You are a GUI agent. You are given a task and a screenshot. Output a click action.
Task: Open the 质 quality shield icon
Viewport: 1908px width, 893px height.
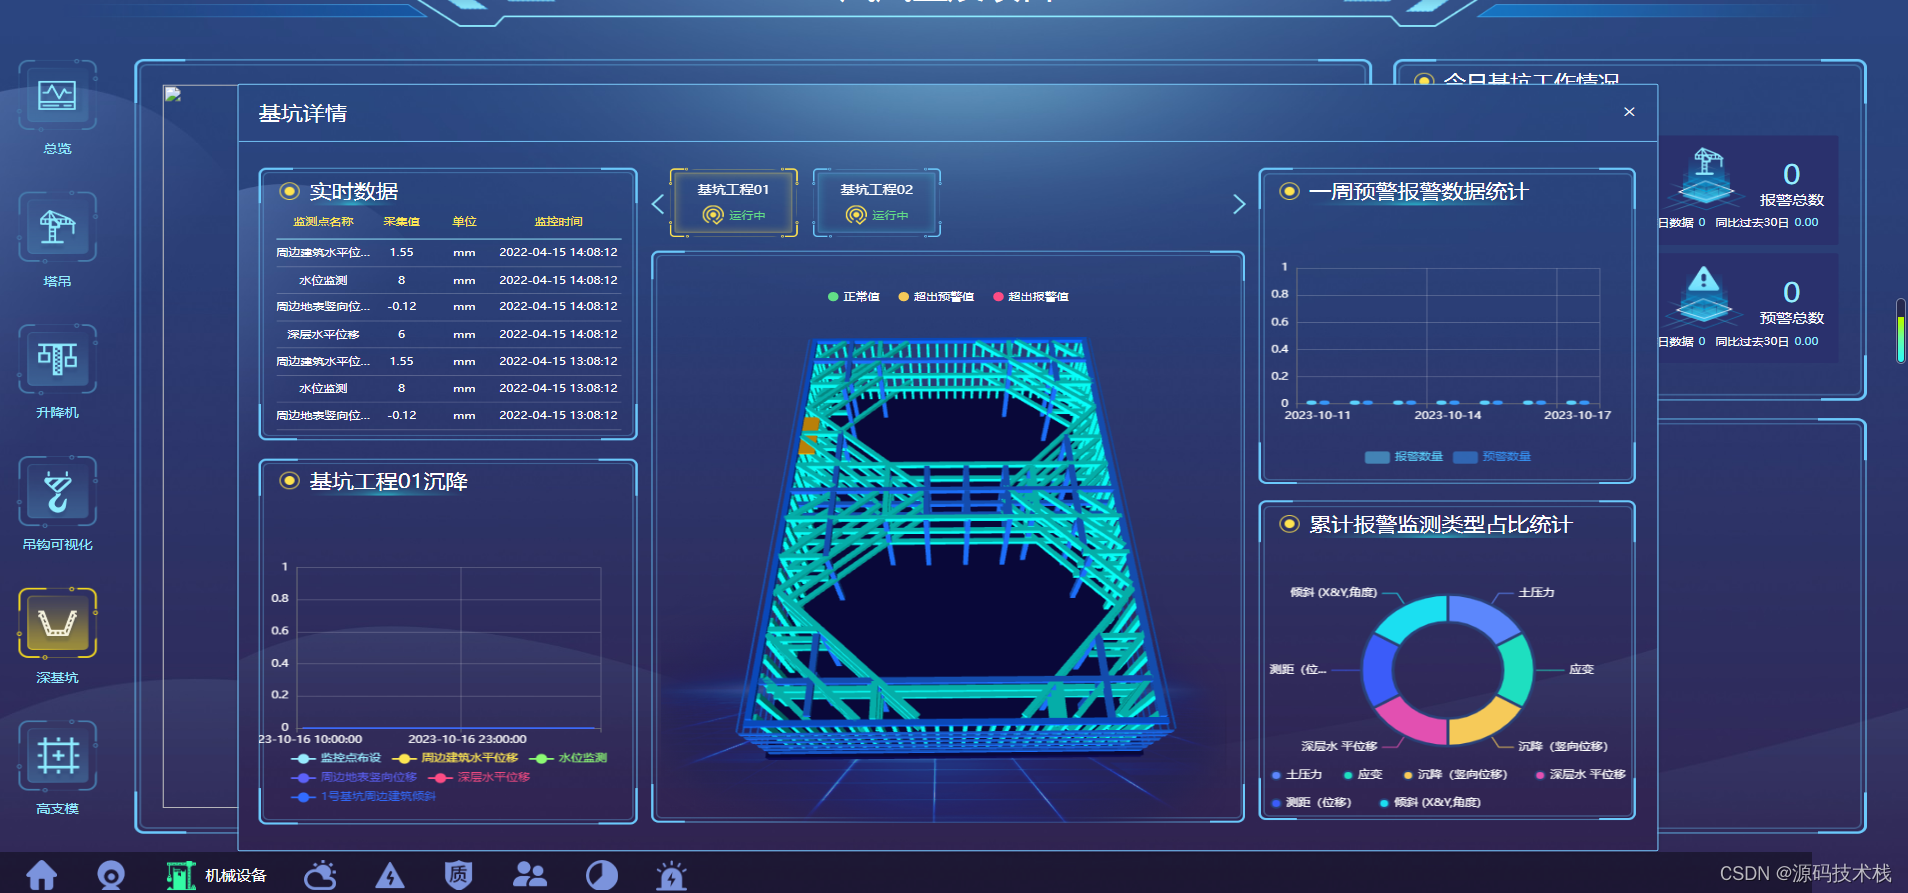(459, 875)
